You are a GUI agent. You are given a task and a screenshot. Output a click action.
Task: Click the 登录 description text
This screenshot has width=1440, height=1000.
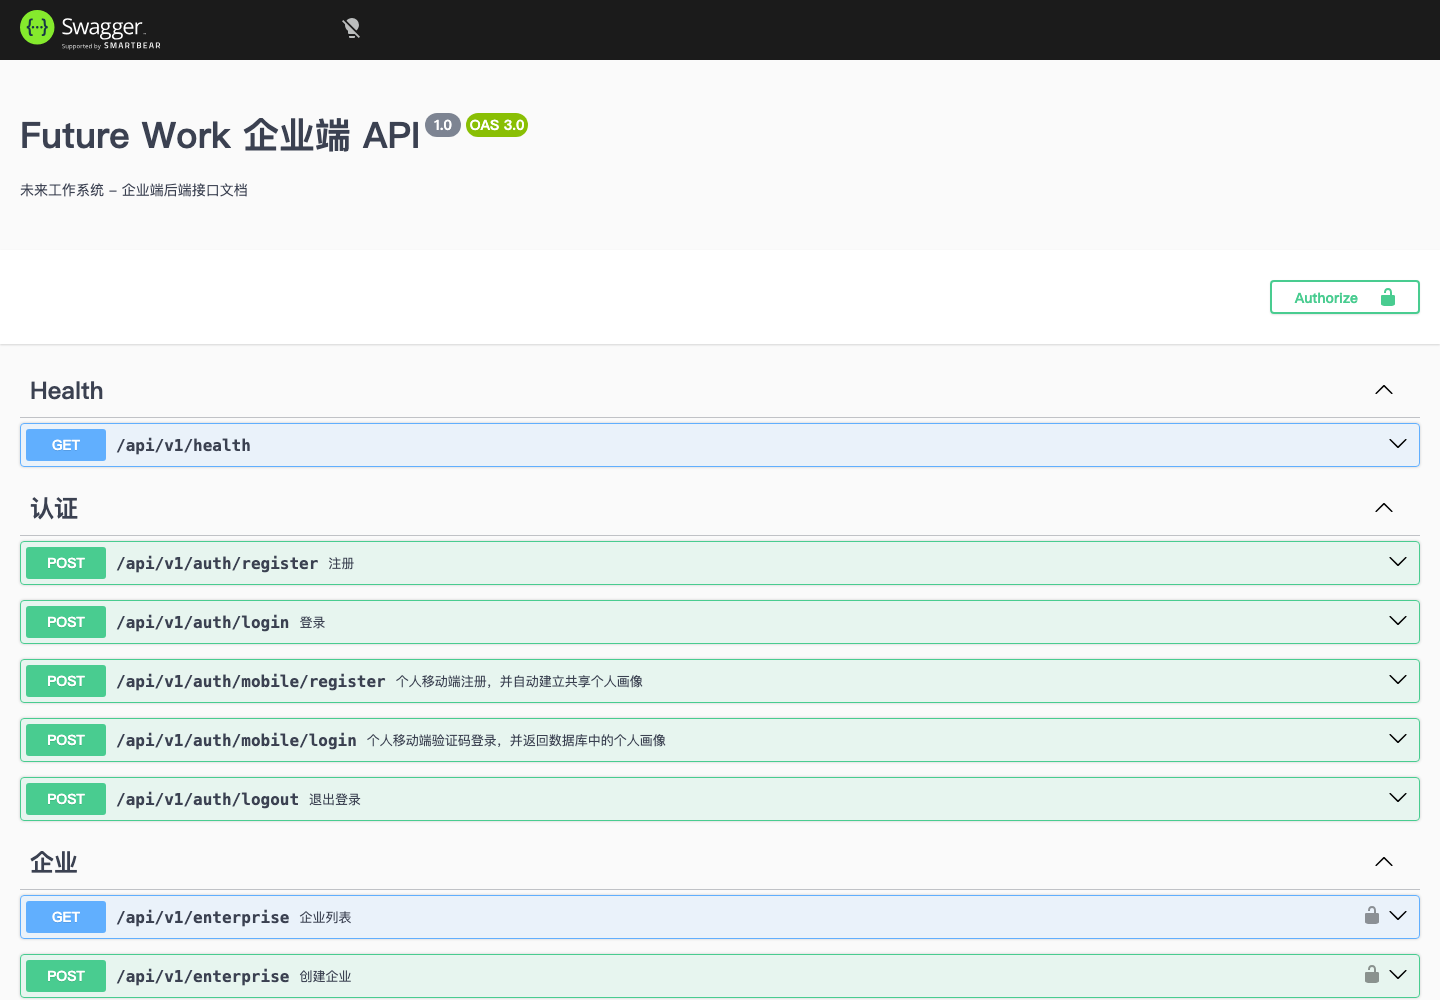[x=313, y=622]
